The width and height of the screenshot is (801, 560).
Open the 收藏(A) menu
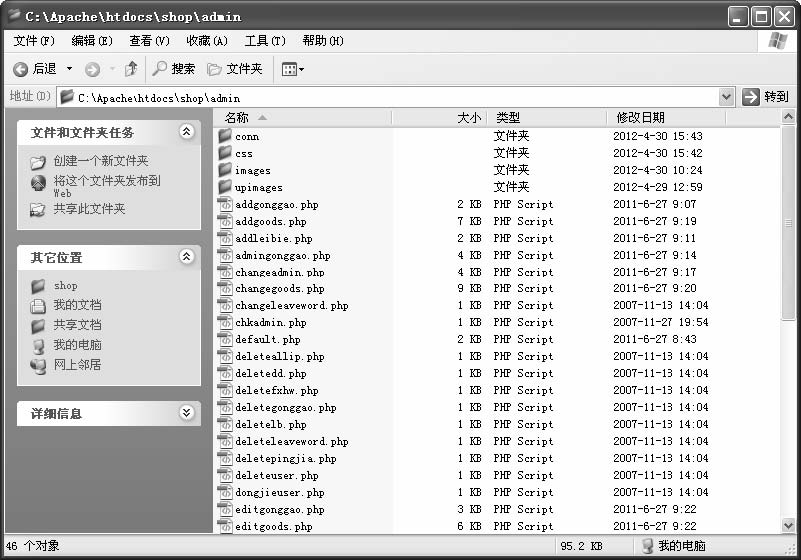coord(207,41)
